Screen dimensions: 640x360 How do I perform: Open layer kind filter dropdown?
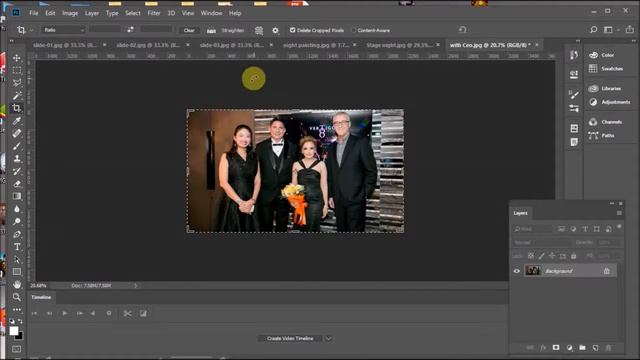pyautogui.click(x=533, y=229)
